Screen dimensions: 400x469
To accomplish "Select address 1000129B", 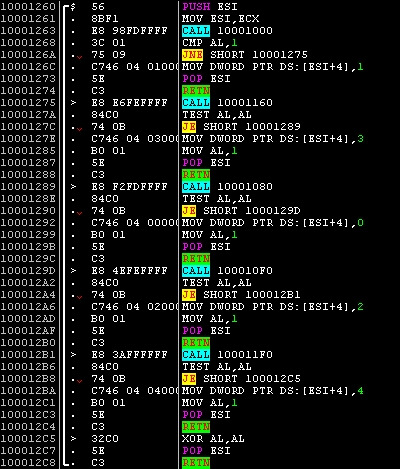I will pos(28,246).
